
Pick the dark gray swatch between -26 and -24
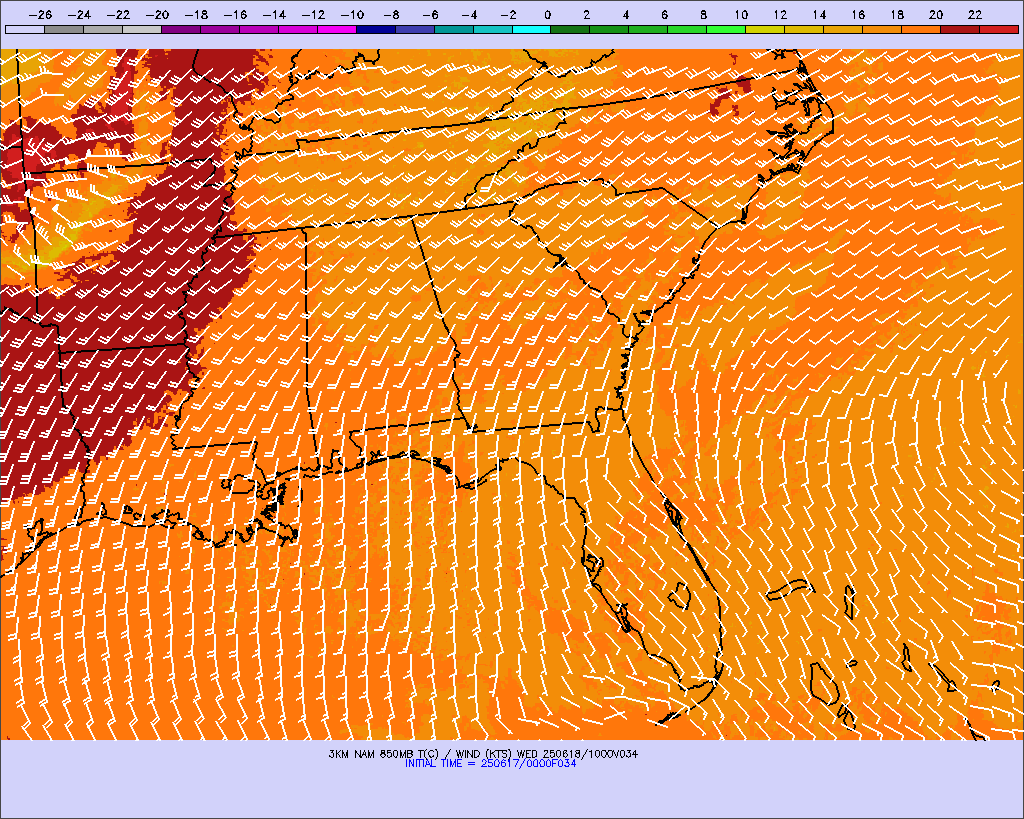tap(64, 29)
